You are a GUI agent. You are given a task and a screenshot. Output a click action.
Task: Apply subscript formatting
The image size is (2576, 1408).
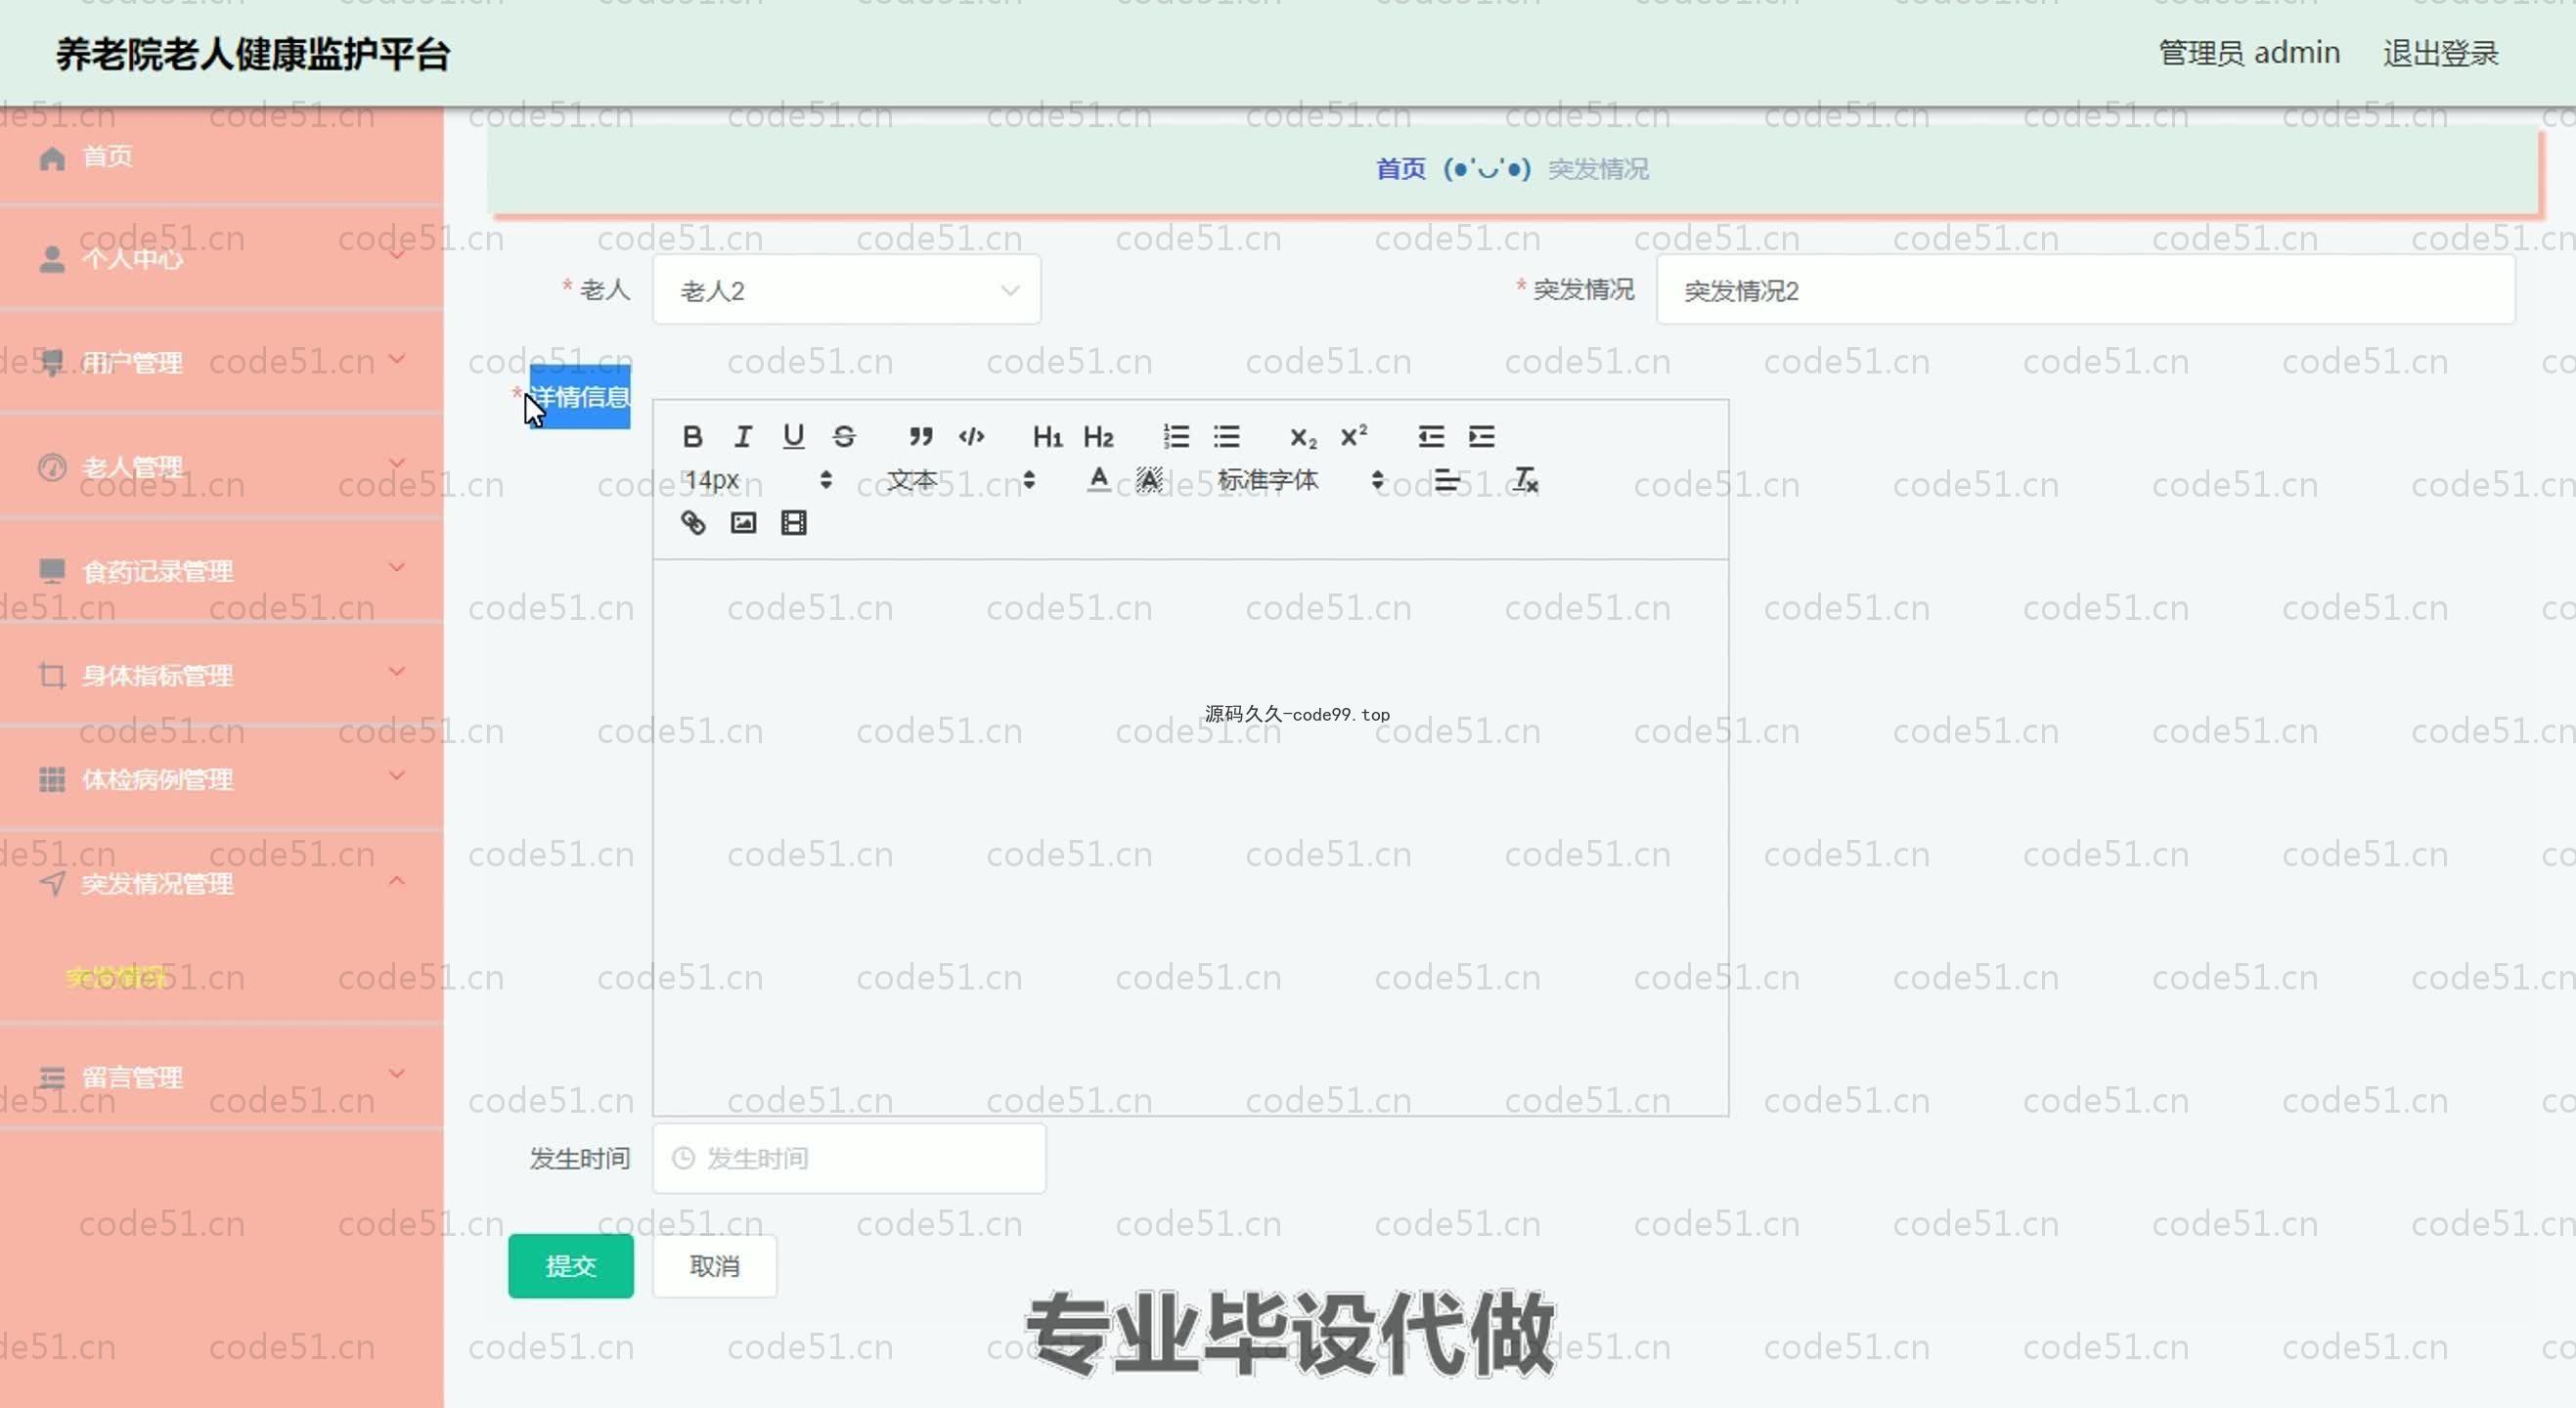click(1303, 437)
